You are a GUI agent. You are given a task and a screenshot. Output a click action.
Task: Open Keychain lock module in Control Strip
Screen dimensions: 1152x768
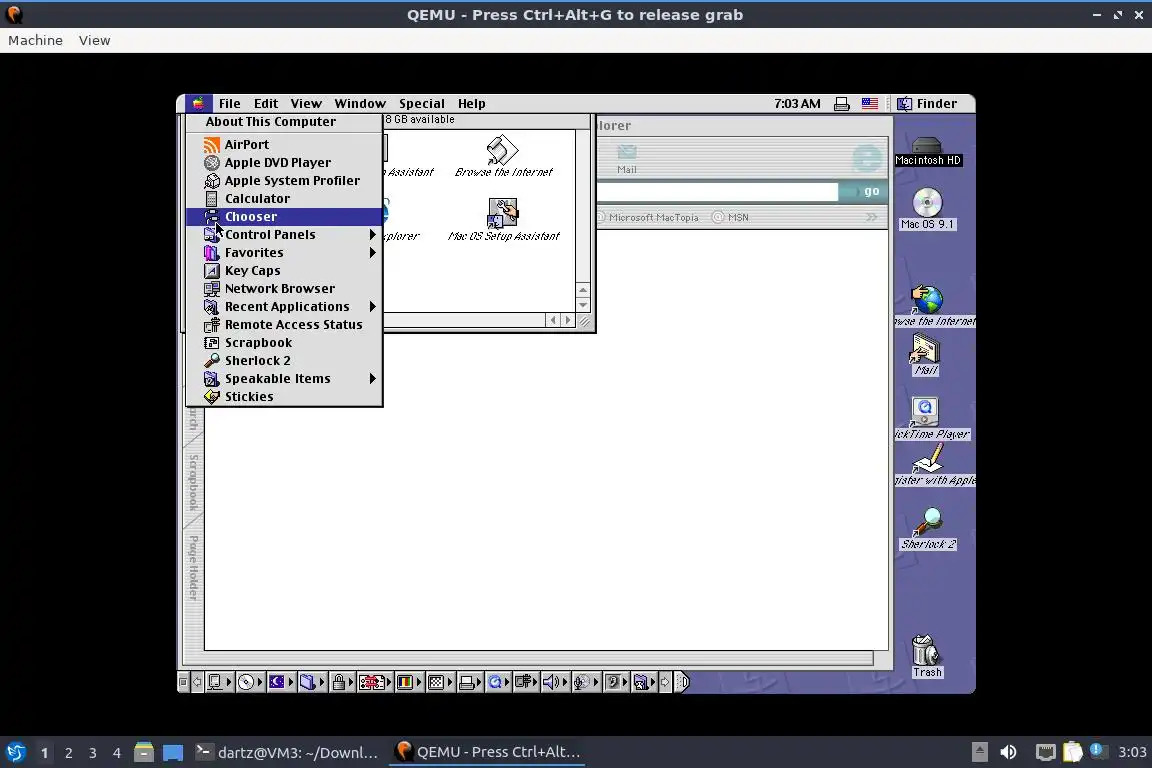(x=343, y=682)
